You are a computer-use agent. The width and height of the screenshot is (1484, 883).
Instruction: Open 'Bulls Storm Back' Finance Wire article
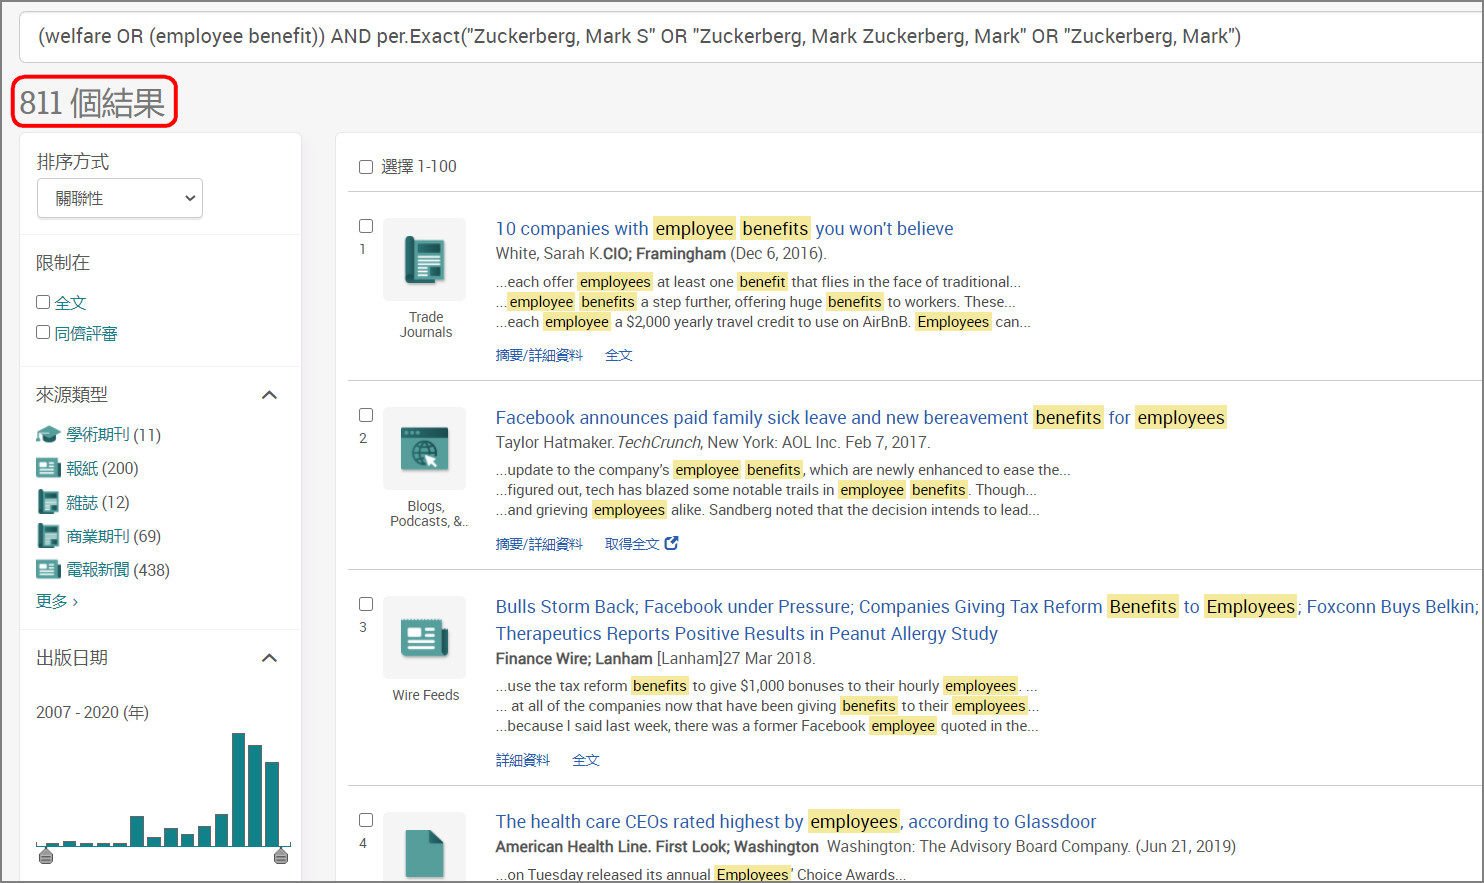[x=987, y=620]
